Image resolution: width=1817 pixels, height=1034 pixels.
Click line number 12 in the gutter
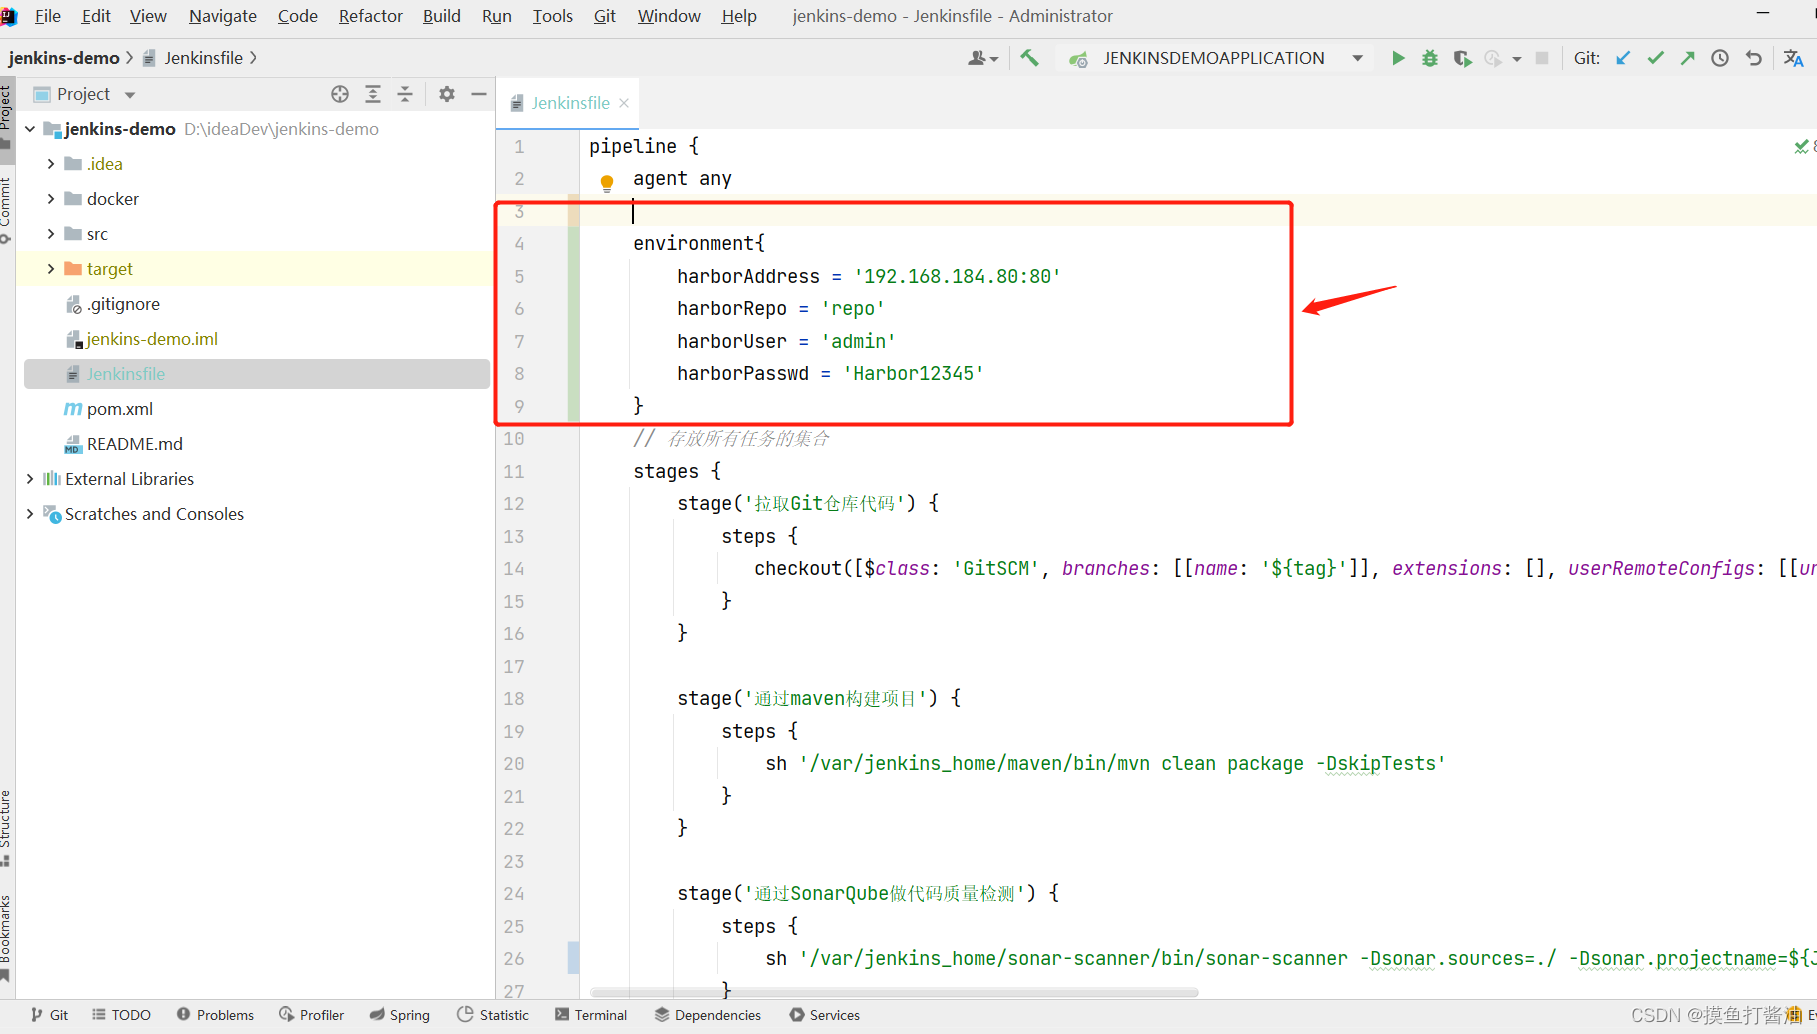point(514,504)
